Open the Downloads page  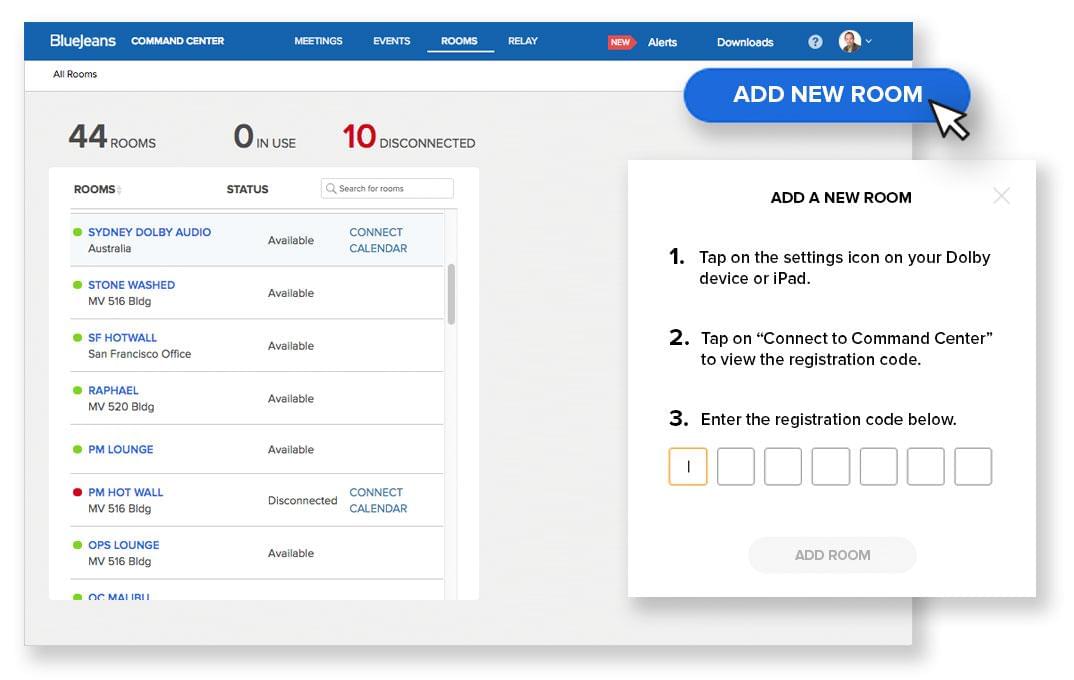tap(745, 42)
